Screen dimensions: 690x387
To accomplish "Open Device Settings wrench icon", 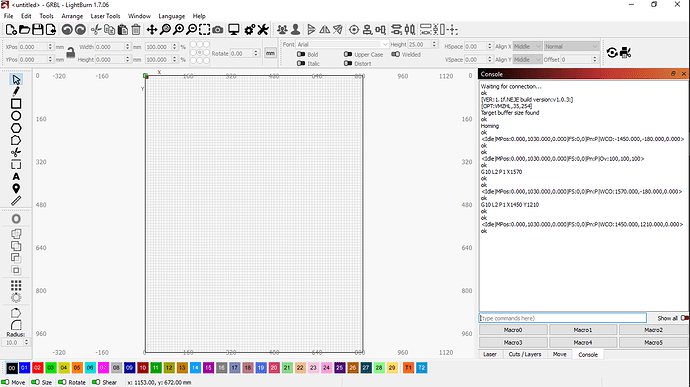I will pyautogui.click(x=263, y=30).
